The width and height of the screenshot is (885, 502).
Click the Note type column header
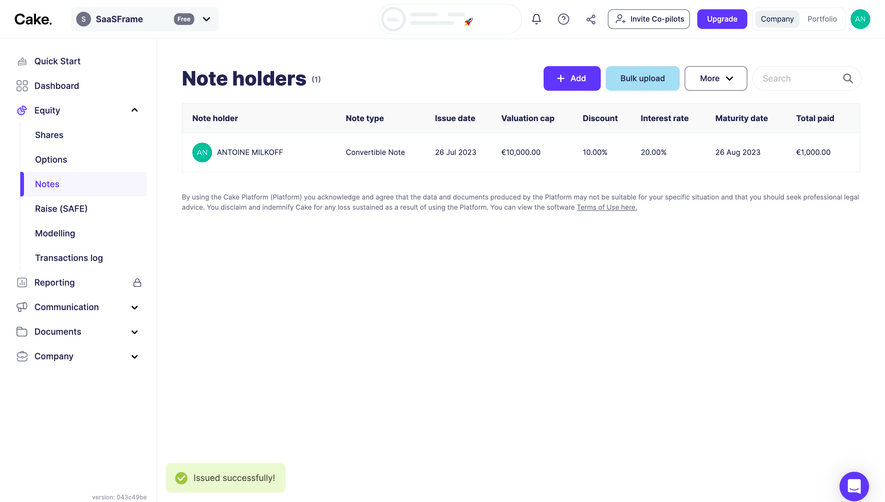pos(365,119)
